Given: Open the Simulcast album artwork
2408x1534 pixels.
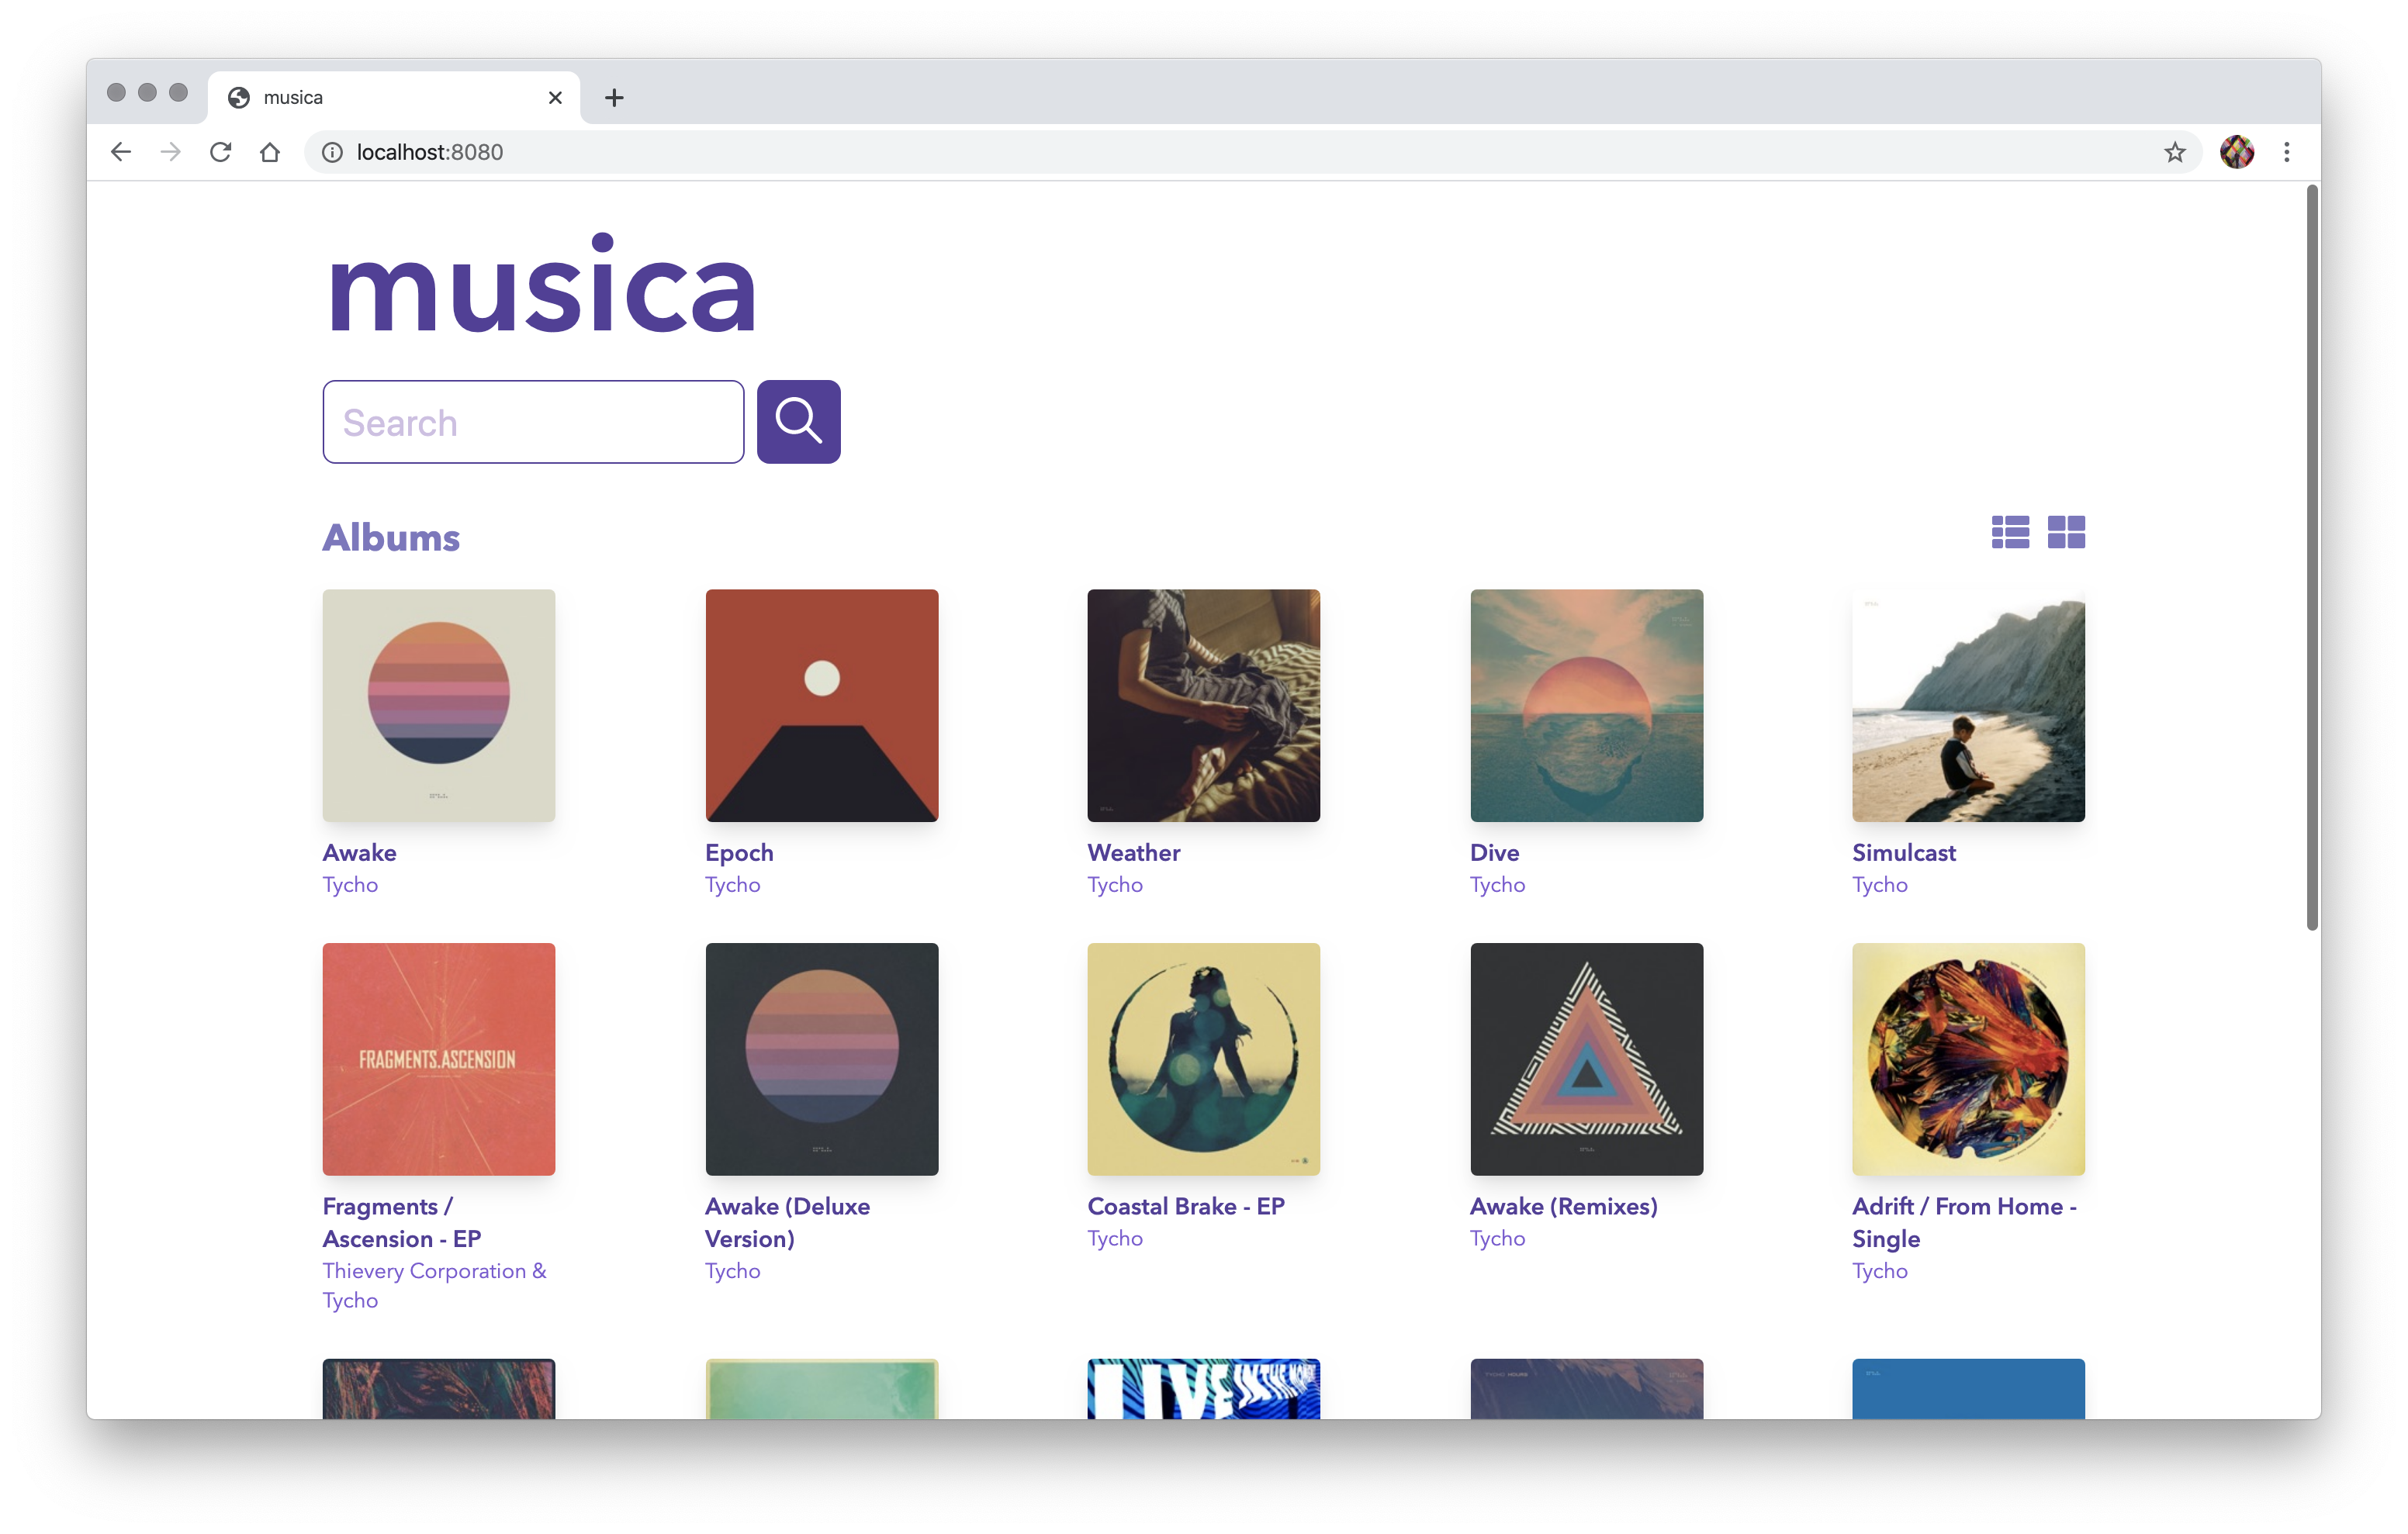Looking at the screenshot, I should coord(1967,705).
